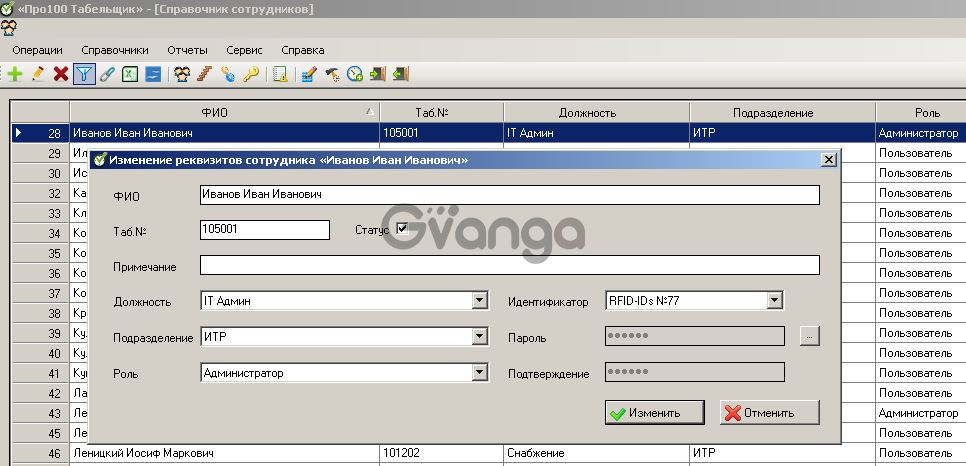Image resolution: width=966 pixels, height=466 pixels.
Task: Sort table by ФИО column header
Action: coord(224,112)
